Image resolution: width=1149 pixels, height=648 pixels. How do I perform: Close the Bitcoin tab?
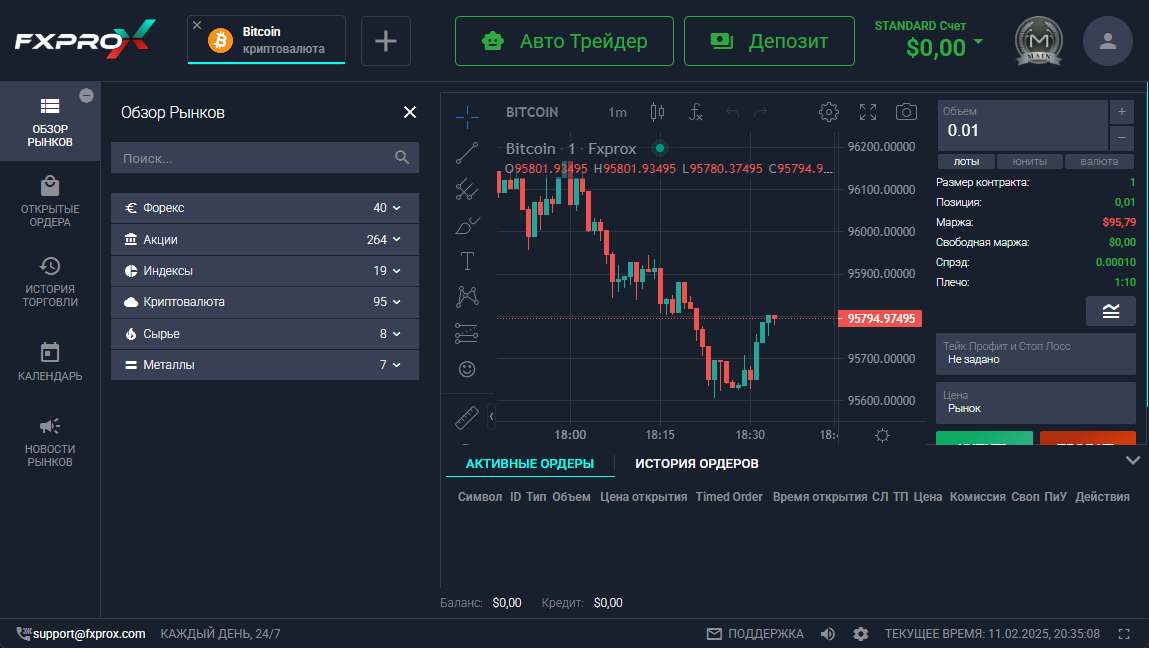click(197, 25)
